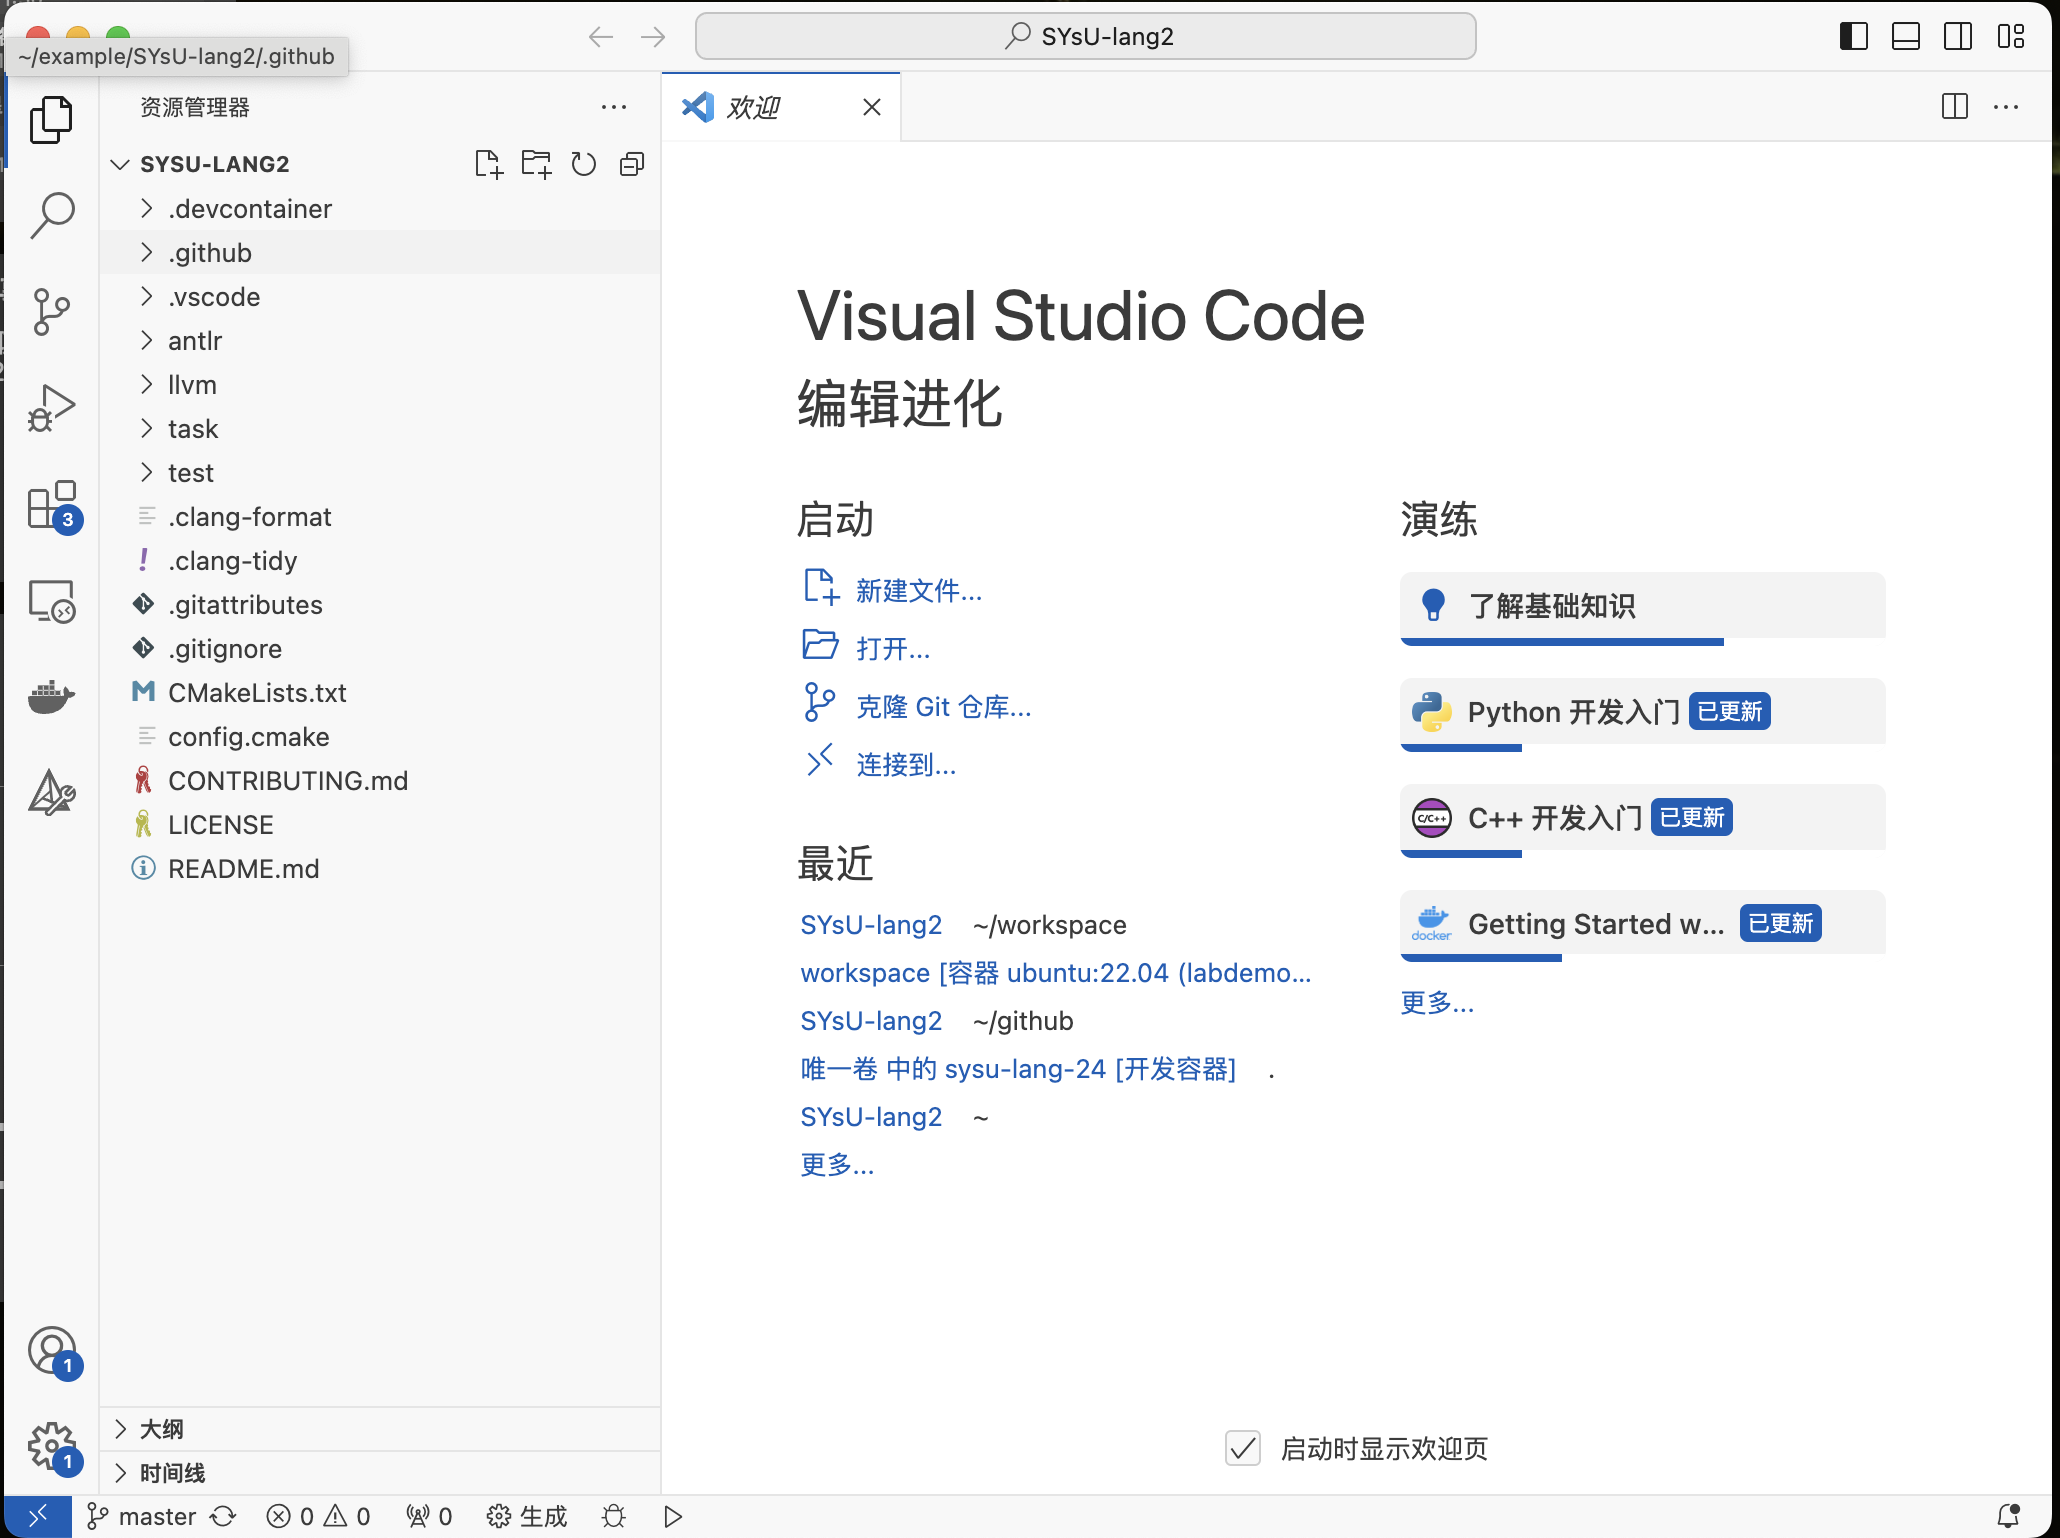2060x1538 pixels.
Task: Open the Search view in activity bar
Action: [52, 214]
